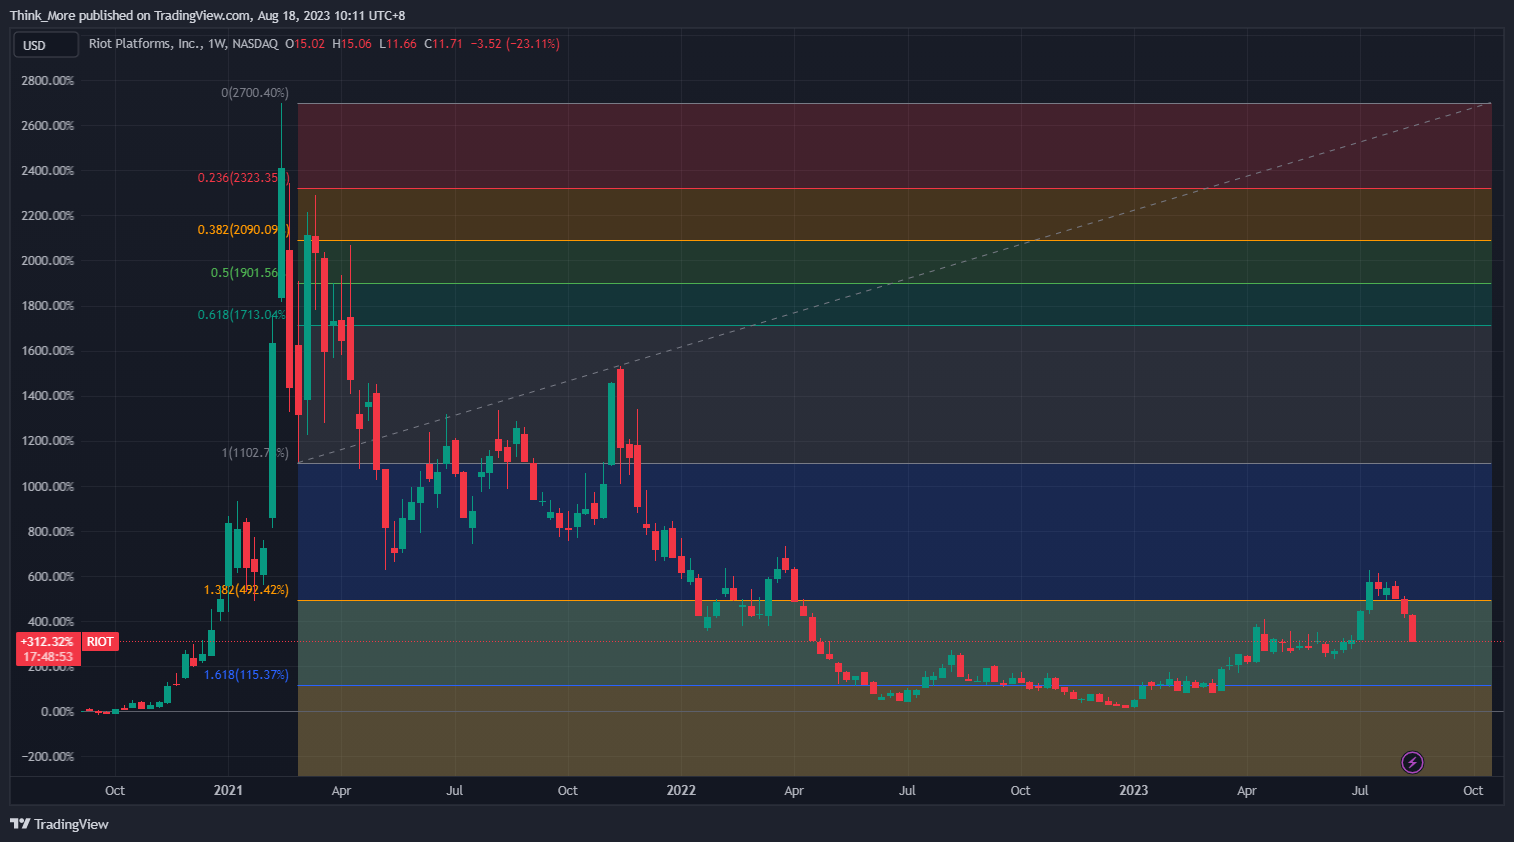
Task: Click the 0.236(2323.35) Fibonacci level label
Action: 243,178
